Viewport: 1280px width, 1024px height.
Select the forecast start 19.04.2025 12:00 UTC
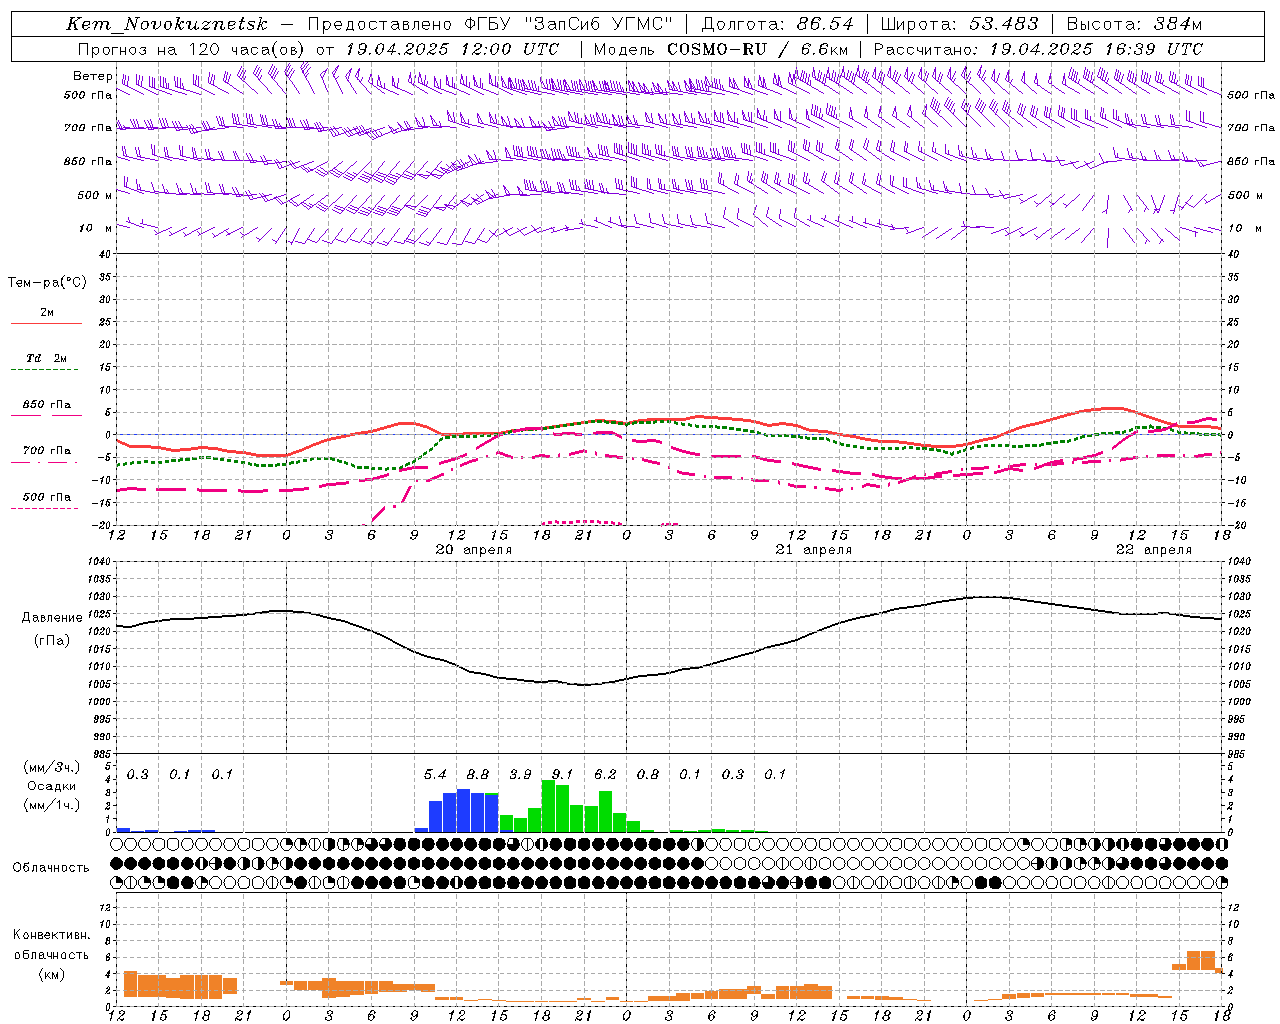pyautogui.click(x=452, y=49)
